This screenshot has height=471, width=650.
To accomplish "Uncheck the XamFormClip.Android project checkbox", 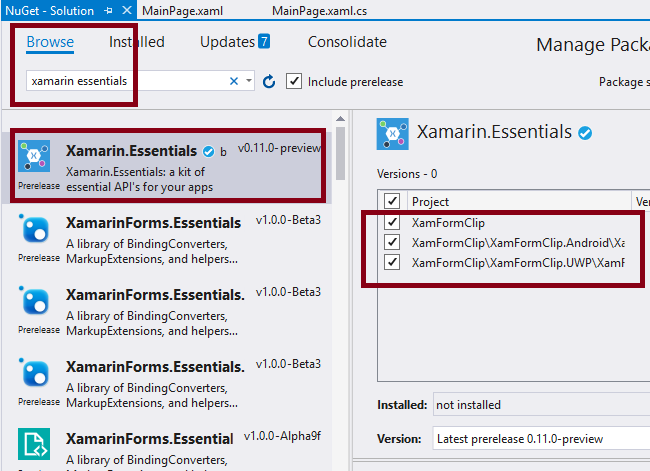I will [x=392, y=242].
